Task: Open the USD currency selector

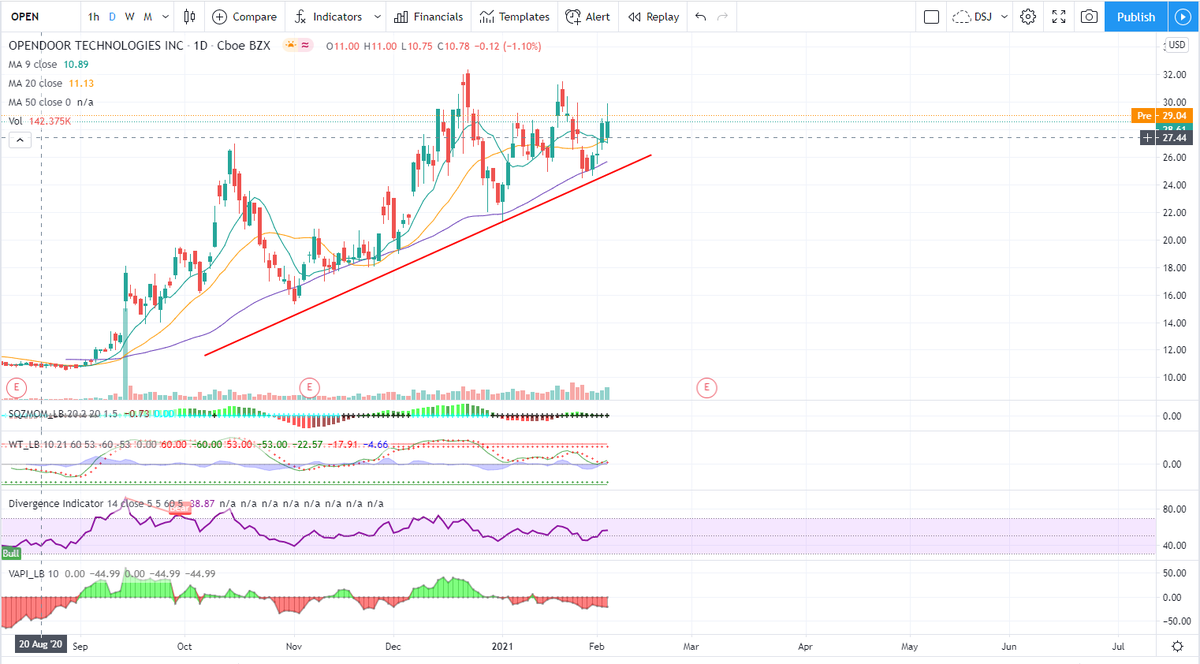Action: click(1177, 46)
